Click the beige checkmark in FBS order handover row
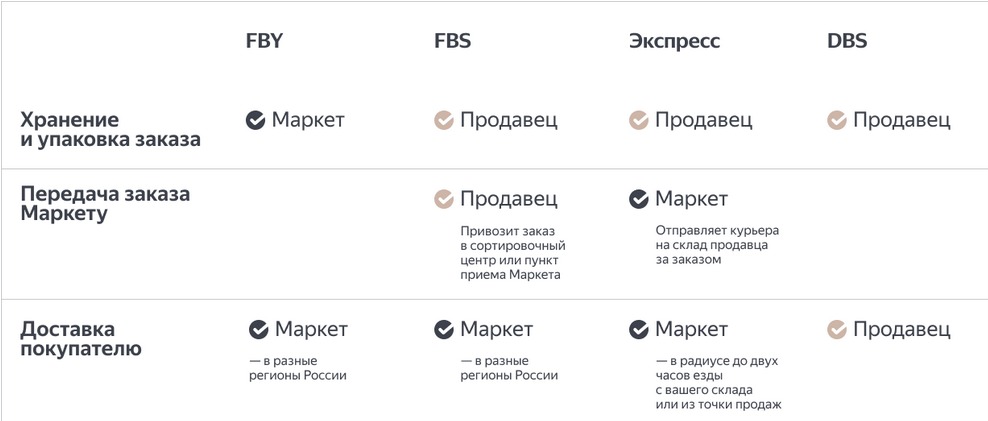This screenshot has height=421, width=988. (444, 199)
